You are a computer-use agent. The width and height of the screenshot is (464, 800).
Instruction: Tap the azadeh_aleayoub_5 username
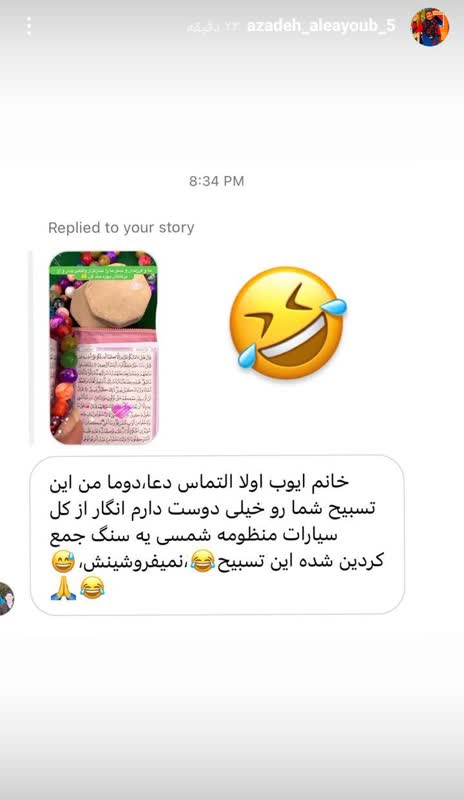321,26
